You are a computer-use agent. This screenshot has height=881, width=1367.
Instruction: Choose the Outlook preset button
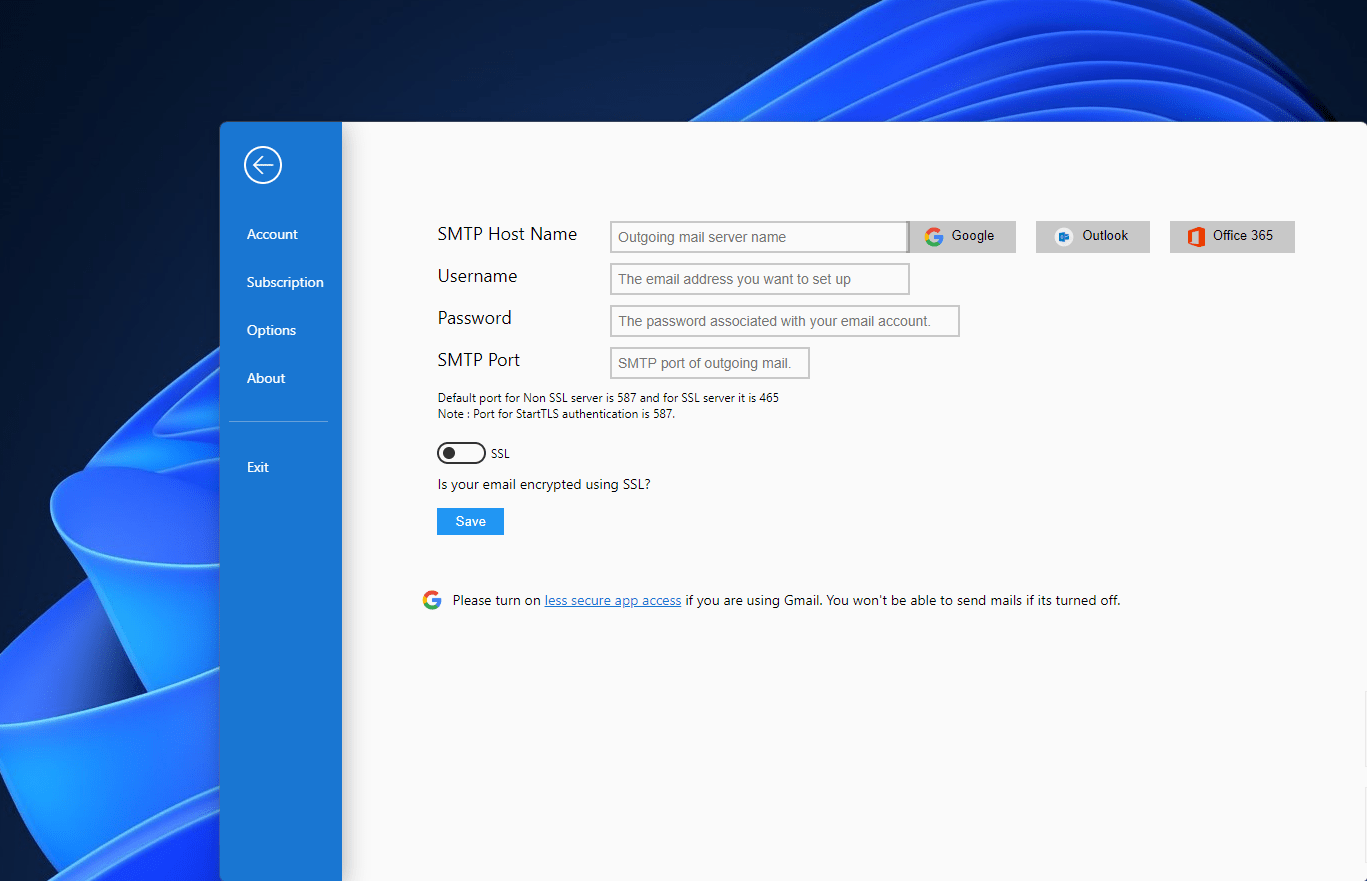pyautogui.click(x=1093, y=236)
